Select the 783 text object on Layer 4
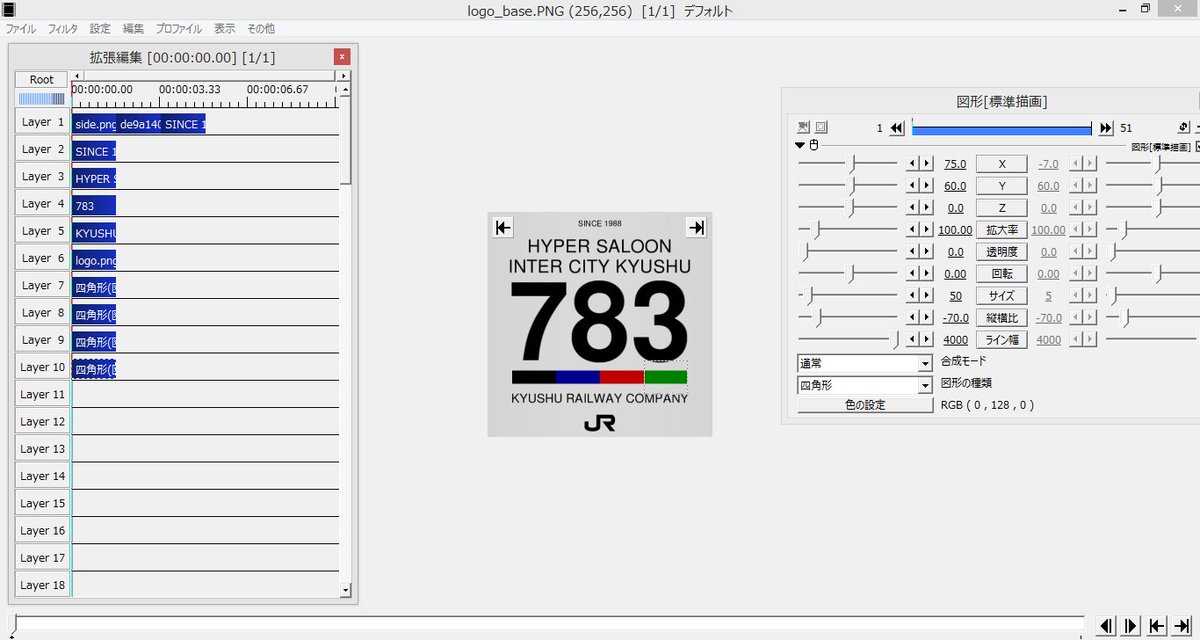1200x640 pixels. coord(94,206)
